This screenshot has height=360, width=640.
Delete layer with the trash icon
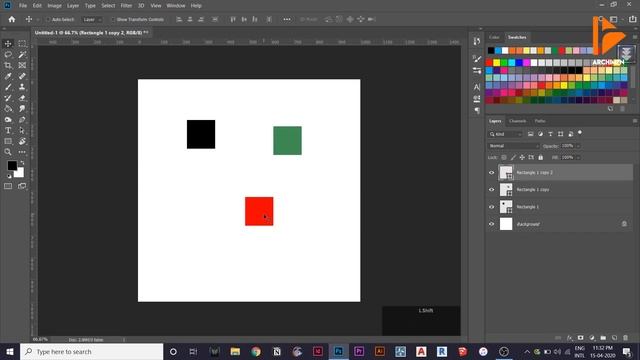coord(625,338)
